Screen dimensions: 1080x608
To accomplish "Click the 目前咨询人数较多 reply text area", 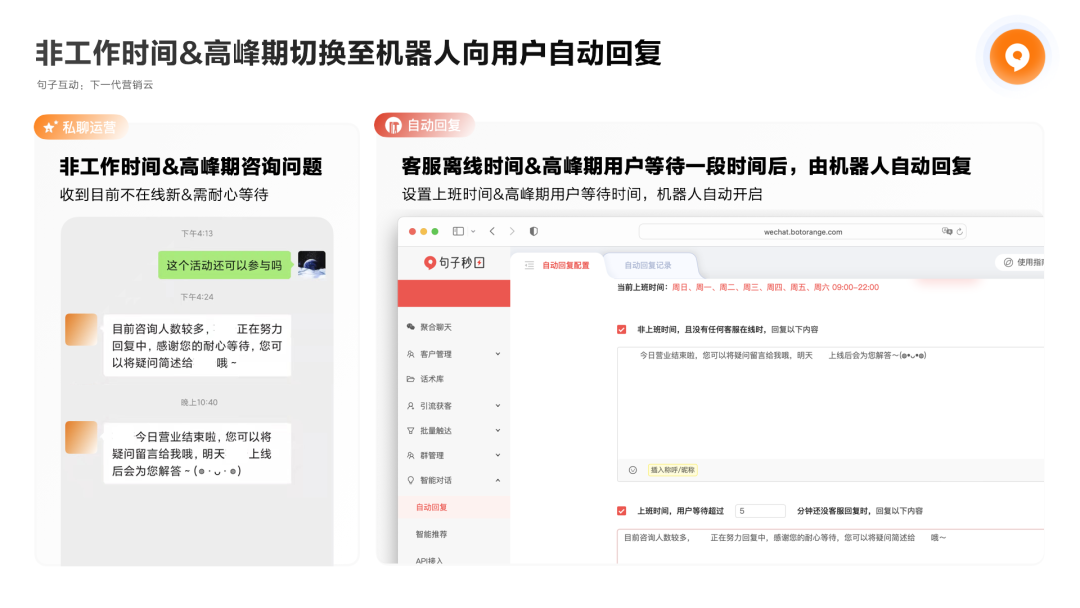I will point(831,547).
